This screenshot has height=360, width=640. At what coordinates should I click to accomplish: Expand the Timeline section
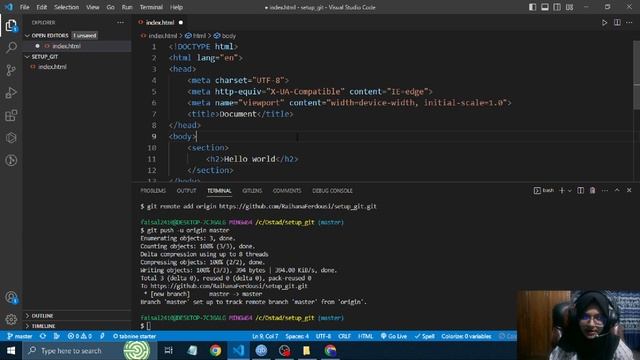point(43,326)
